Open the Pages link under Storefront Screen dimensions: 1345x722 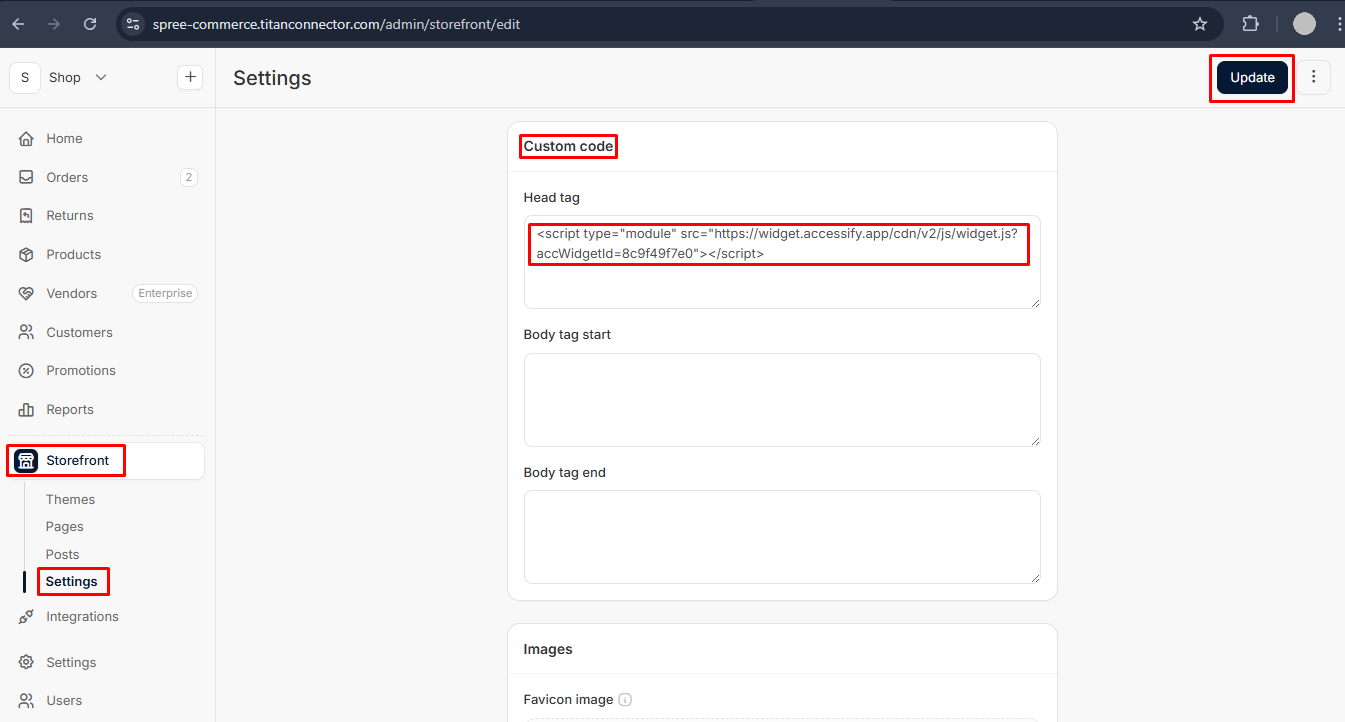coord(64,526)
